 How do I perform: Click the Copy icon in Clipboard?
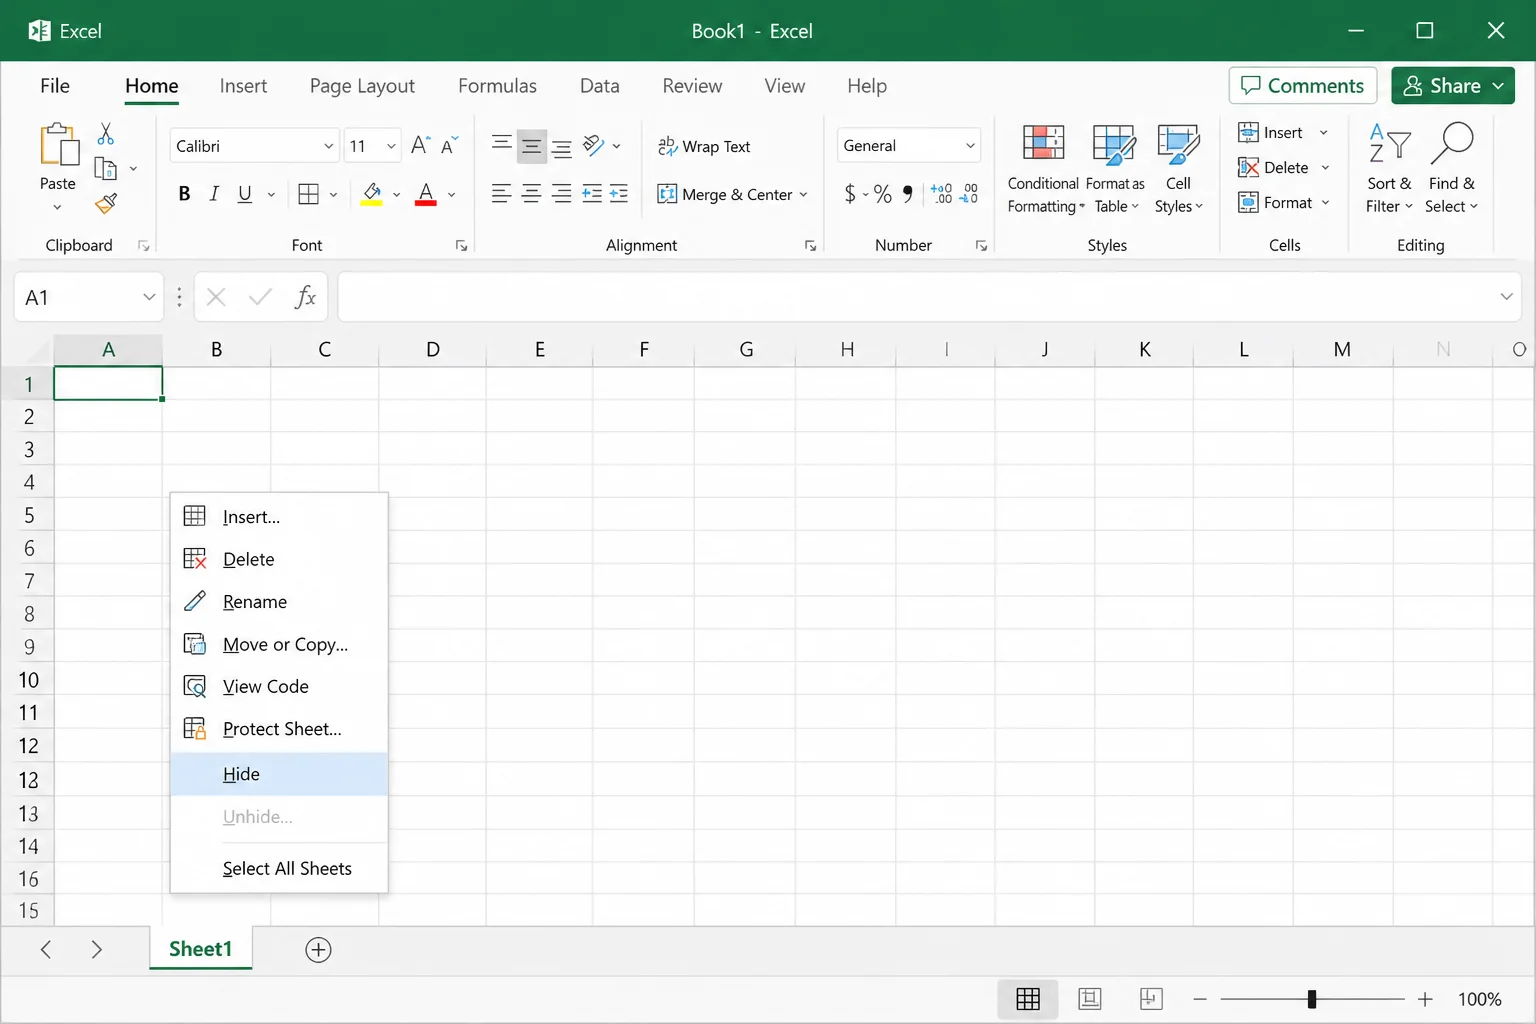click(105, 169)
